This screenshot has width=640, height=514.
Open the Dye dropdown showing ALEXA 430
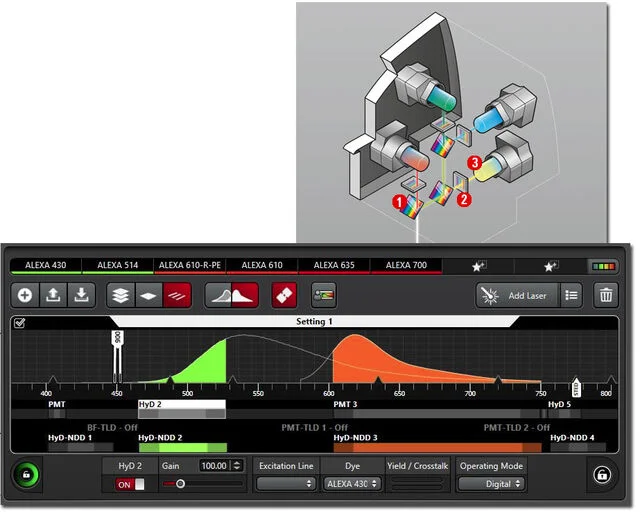click(x=353, y=484)
